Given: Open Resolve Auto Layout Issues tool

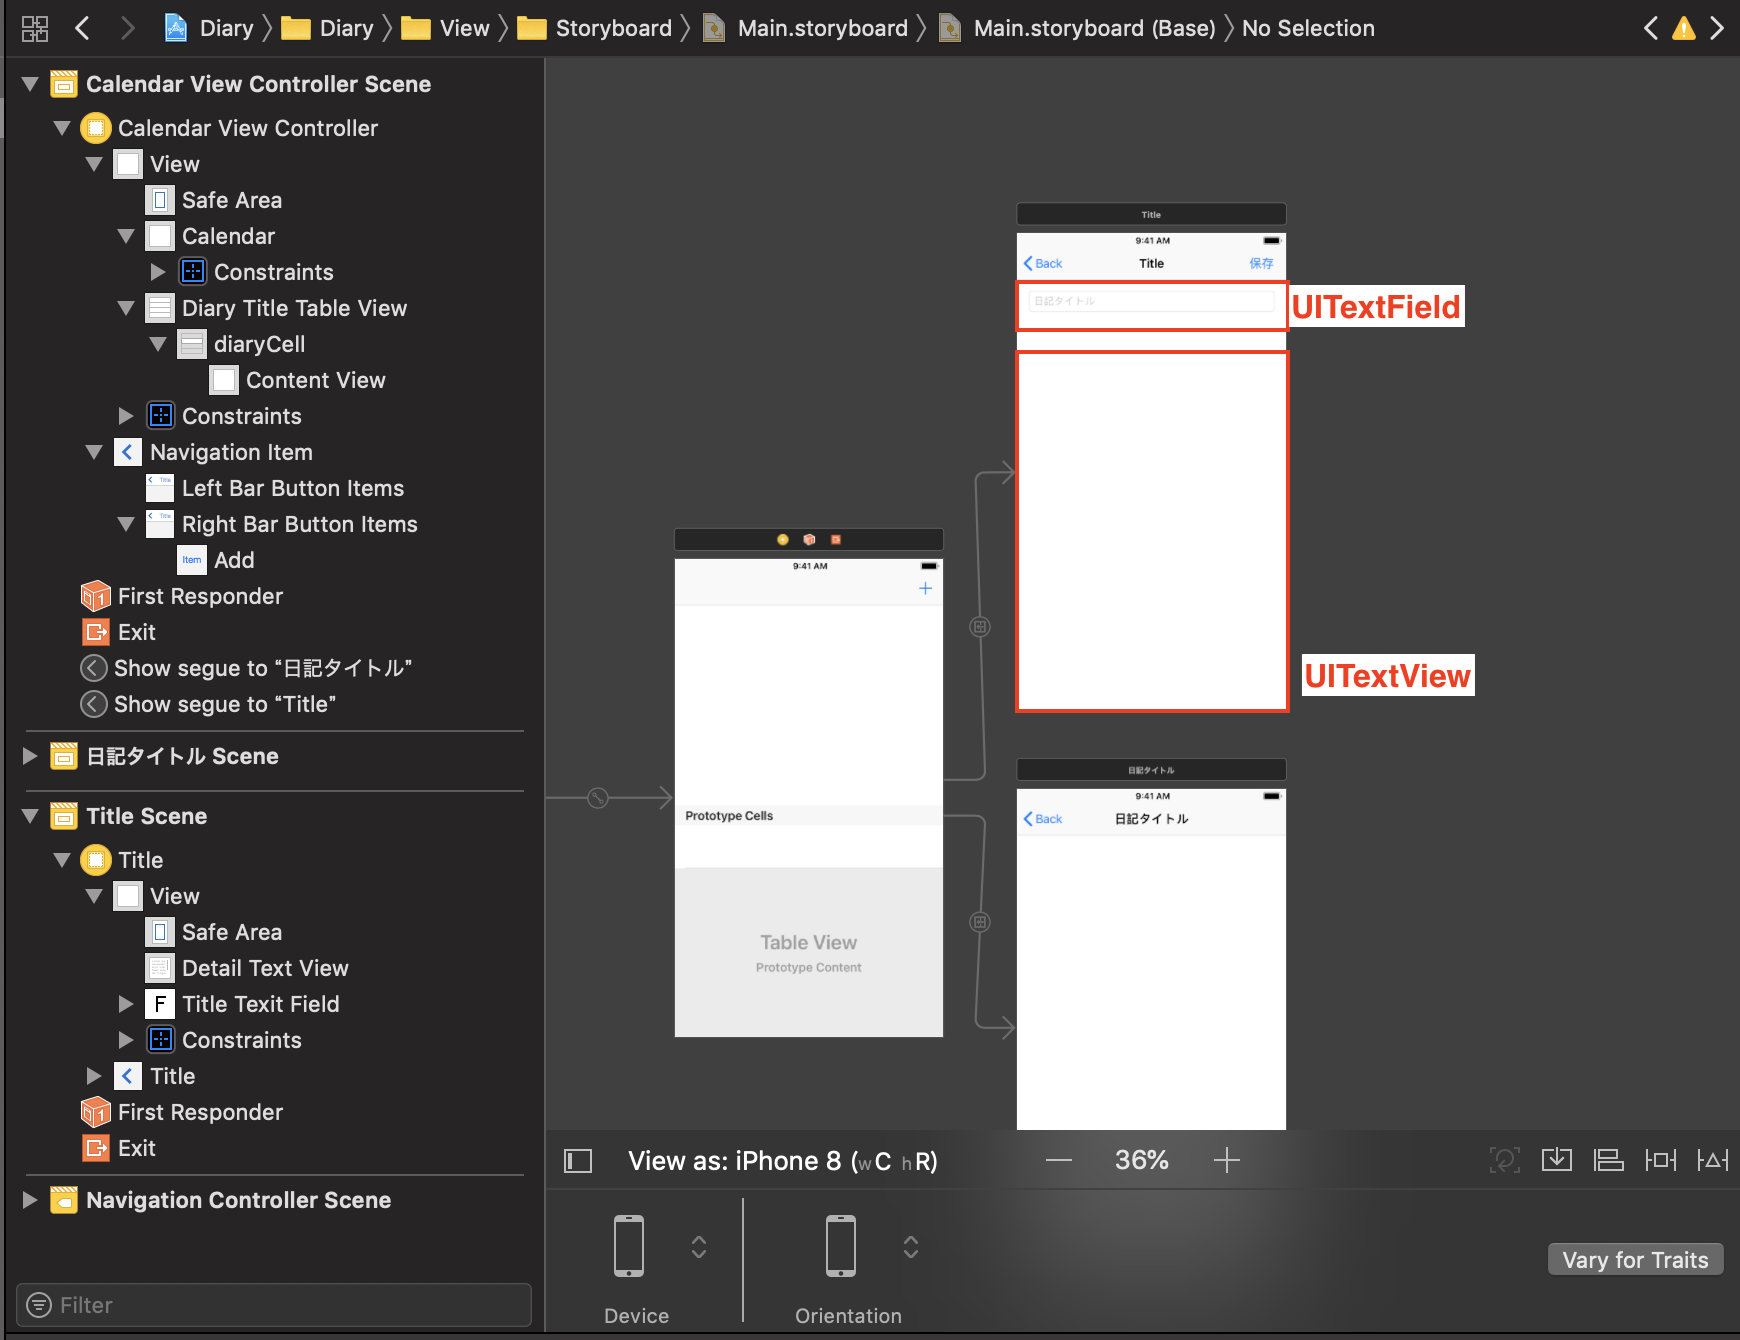Looking at the screenshot, I should pos(1712,1160).
